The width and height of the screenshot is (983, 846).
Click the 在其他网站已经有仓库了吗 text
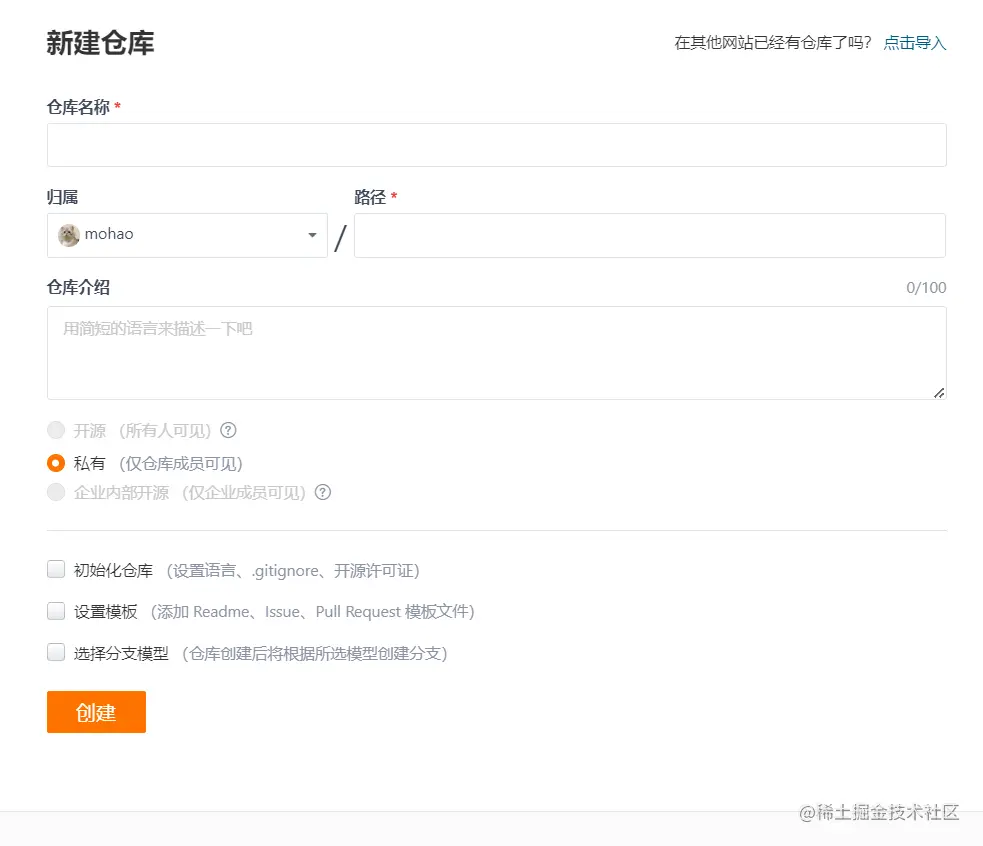click(773, 43)
